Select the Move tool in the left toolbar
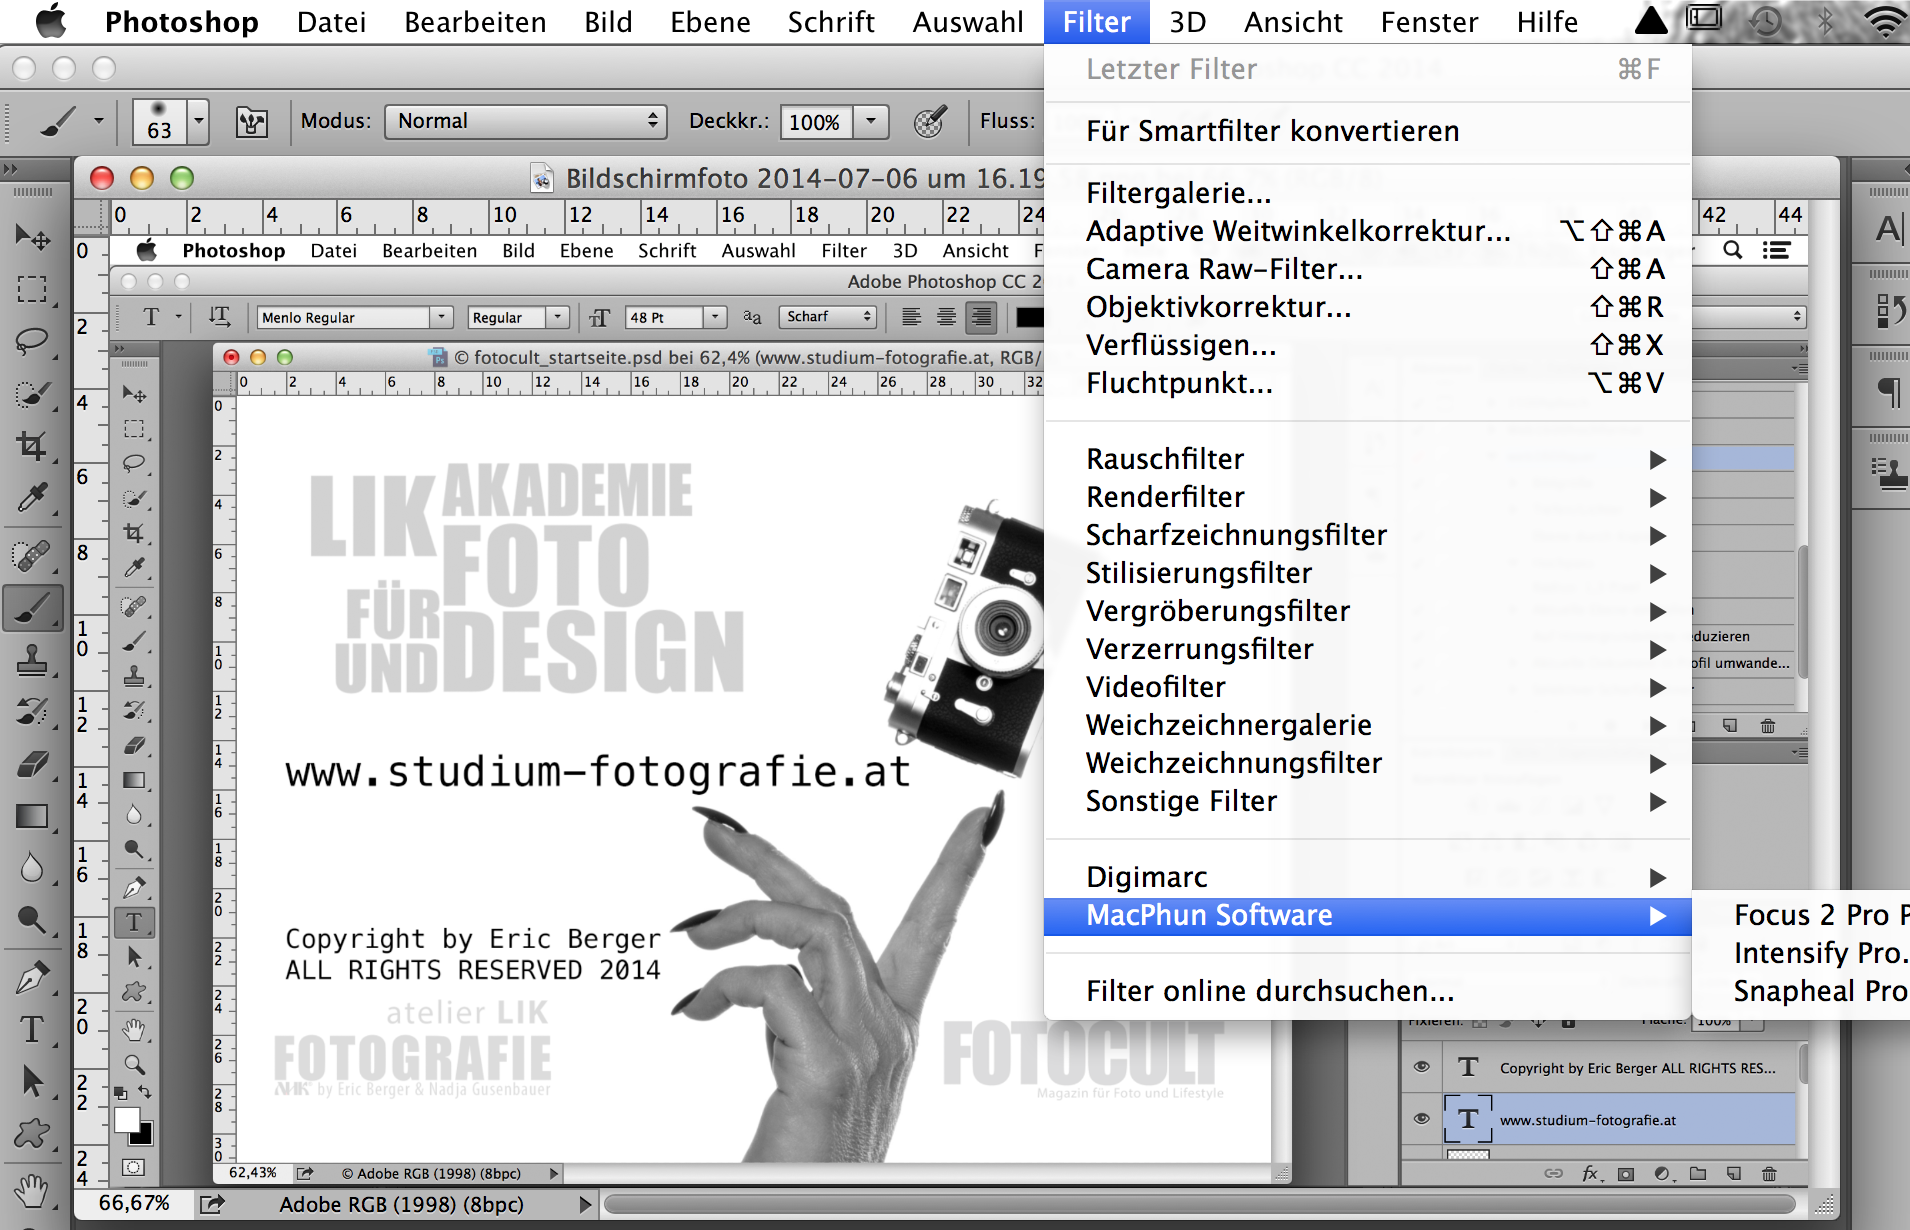 [x=33, y=237]
